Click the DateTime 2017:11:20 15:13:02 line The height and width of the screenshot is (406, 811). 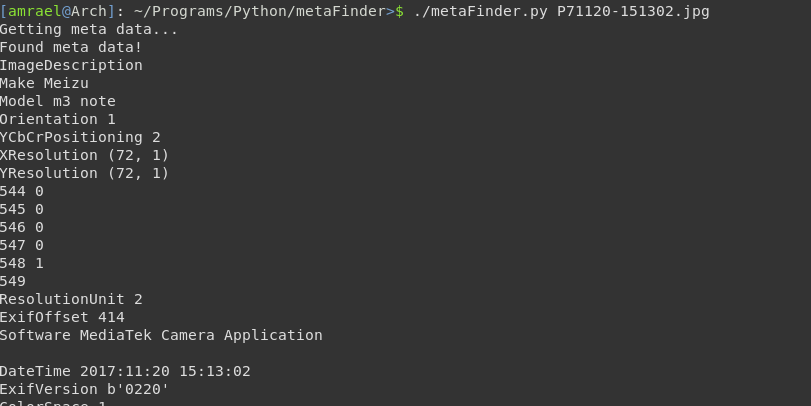[x=125, y=371]
